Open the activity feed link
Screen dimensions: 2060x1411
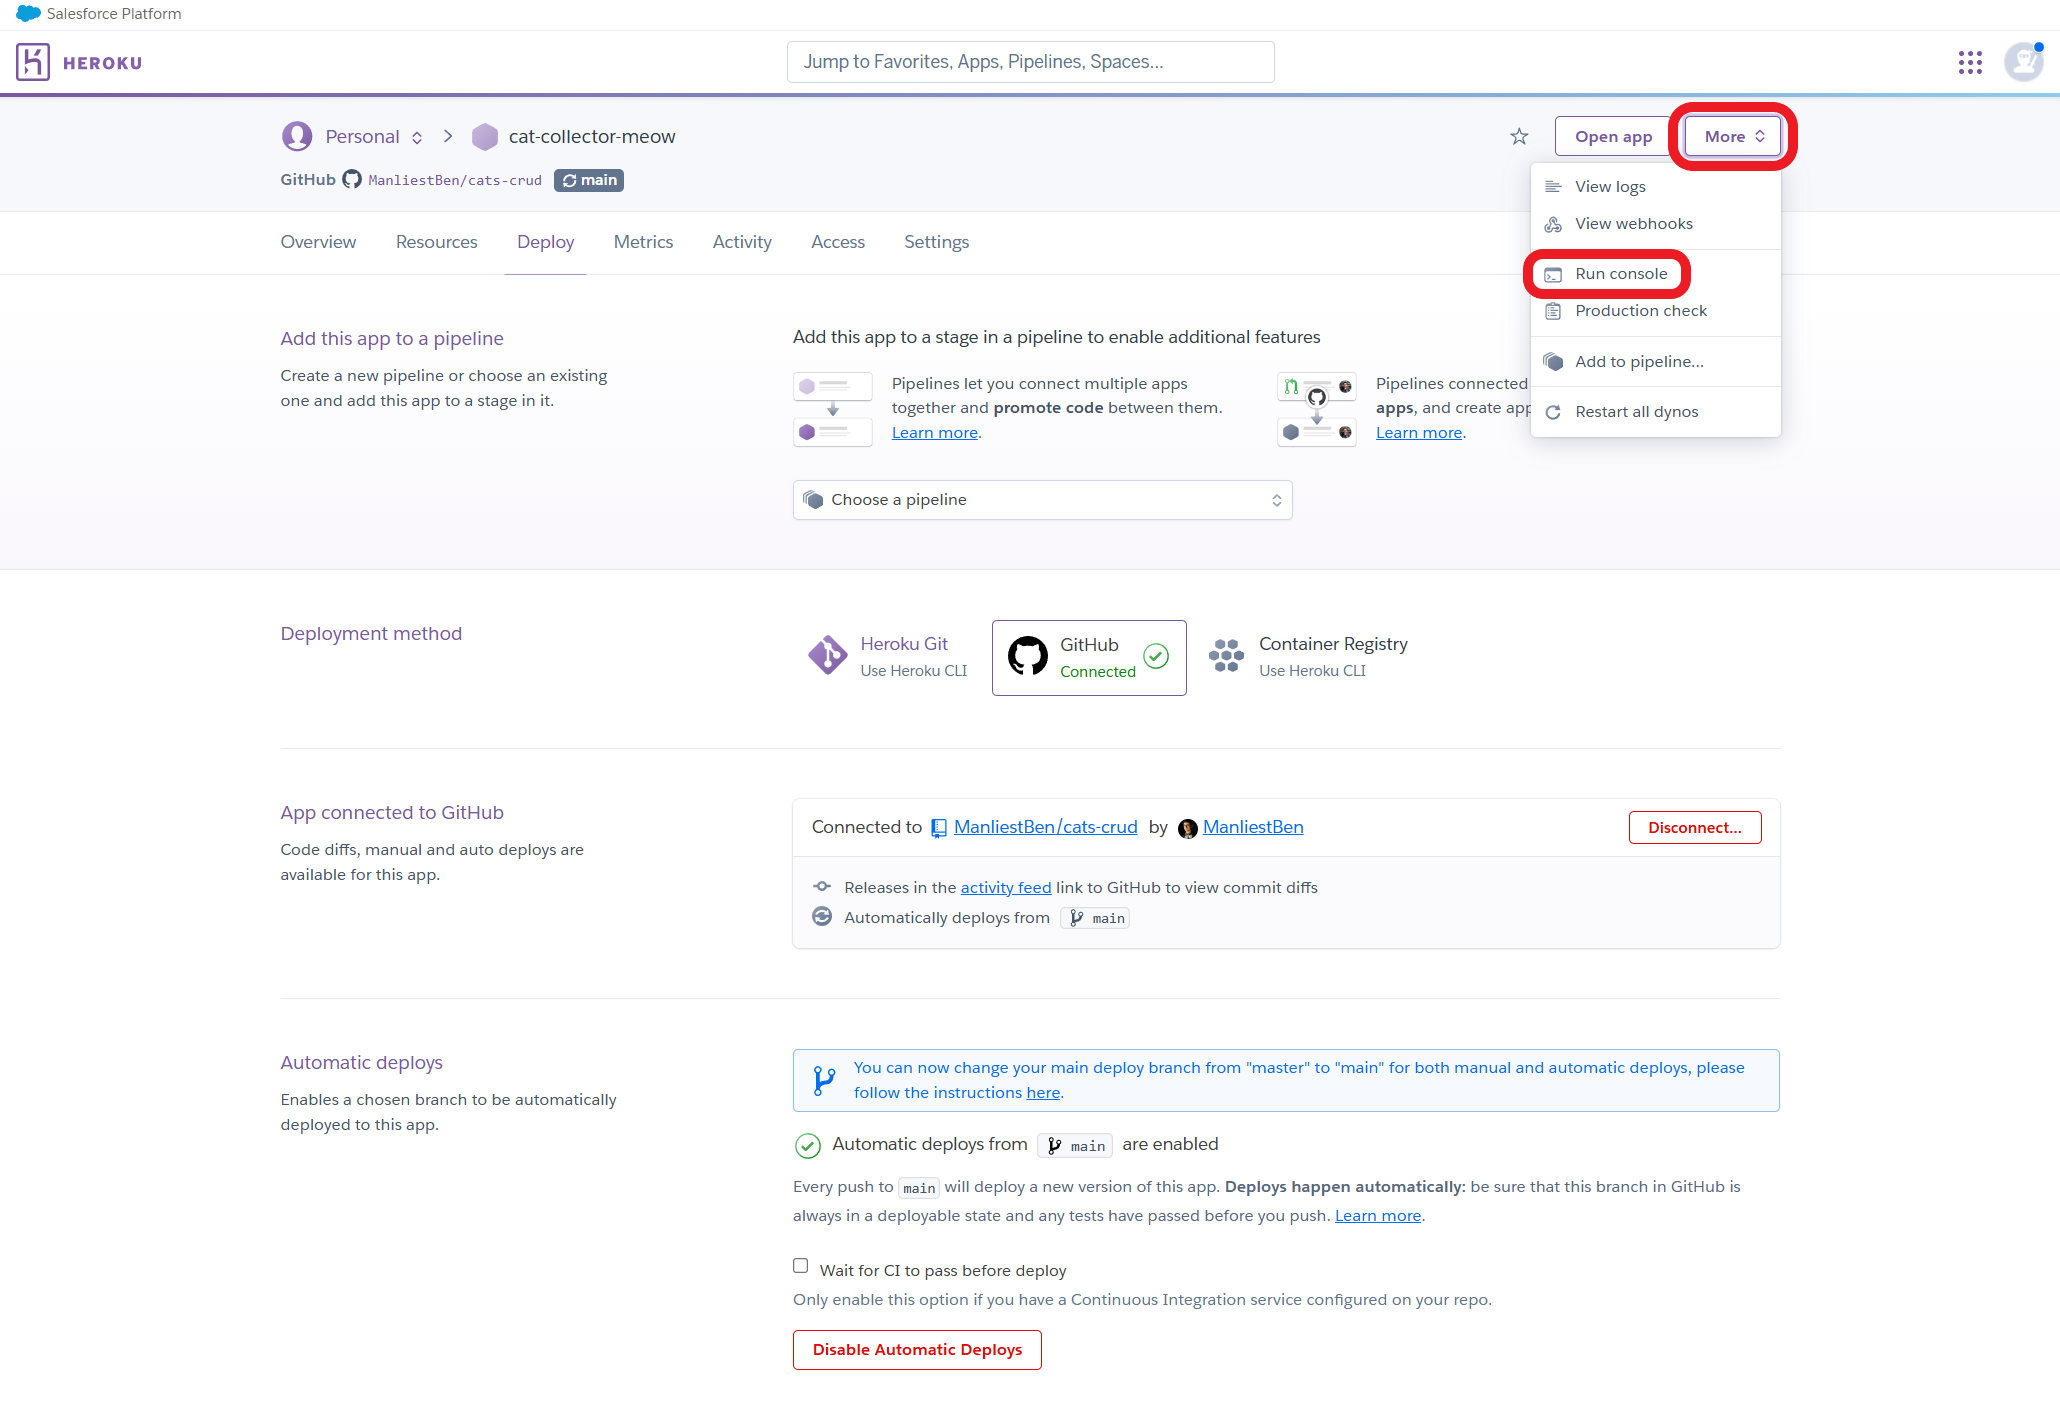tap(1005, 888)
